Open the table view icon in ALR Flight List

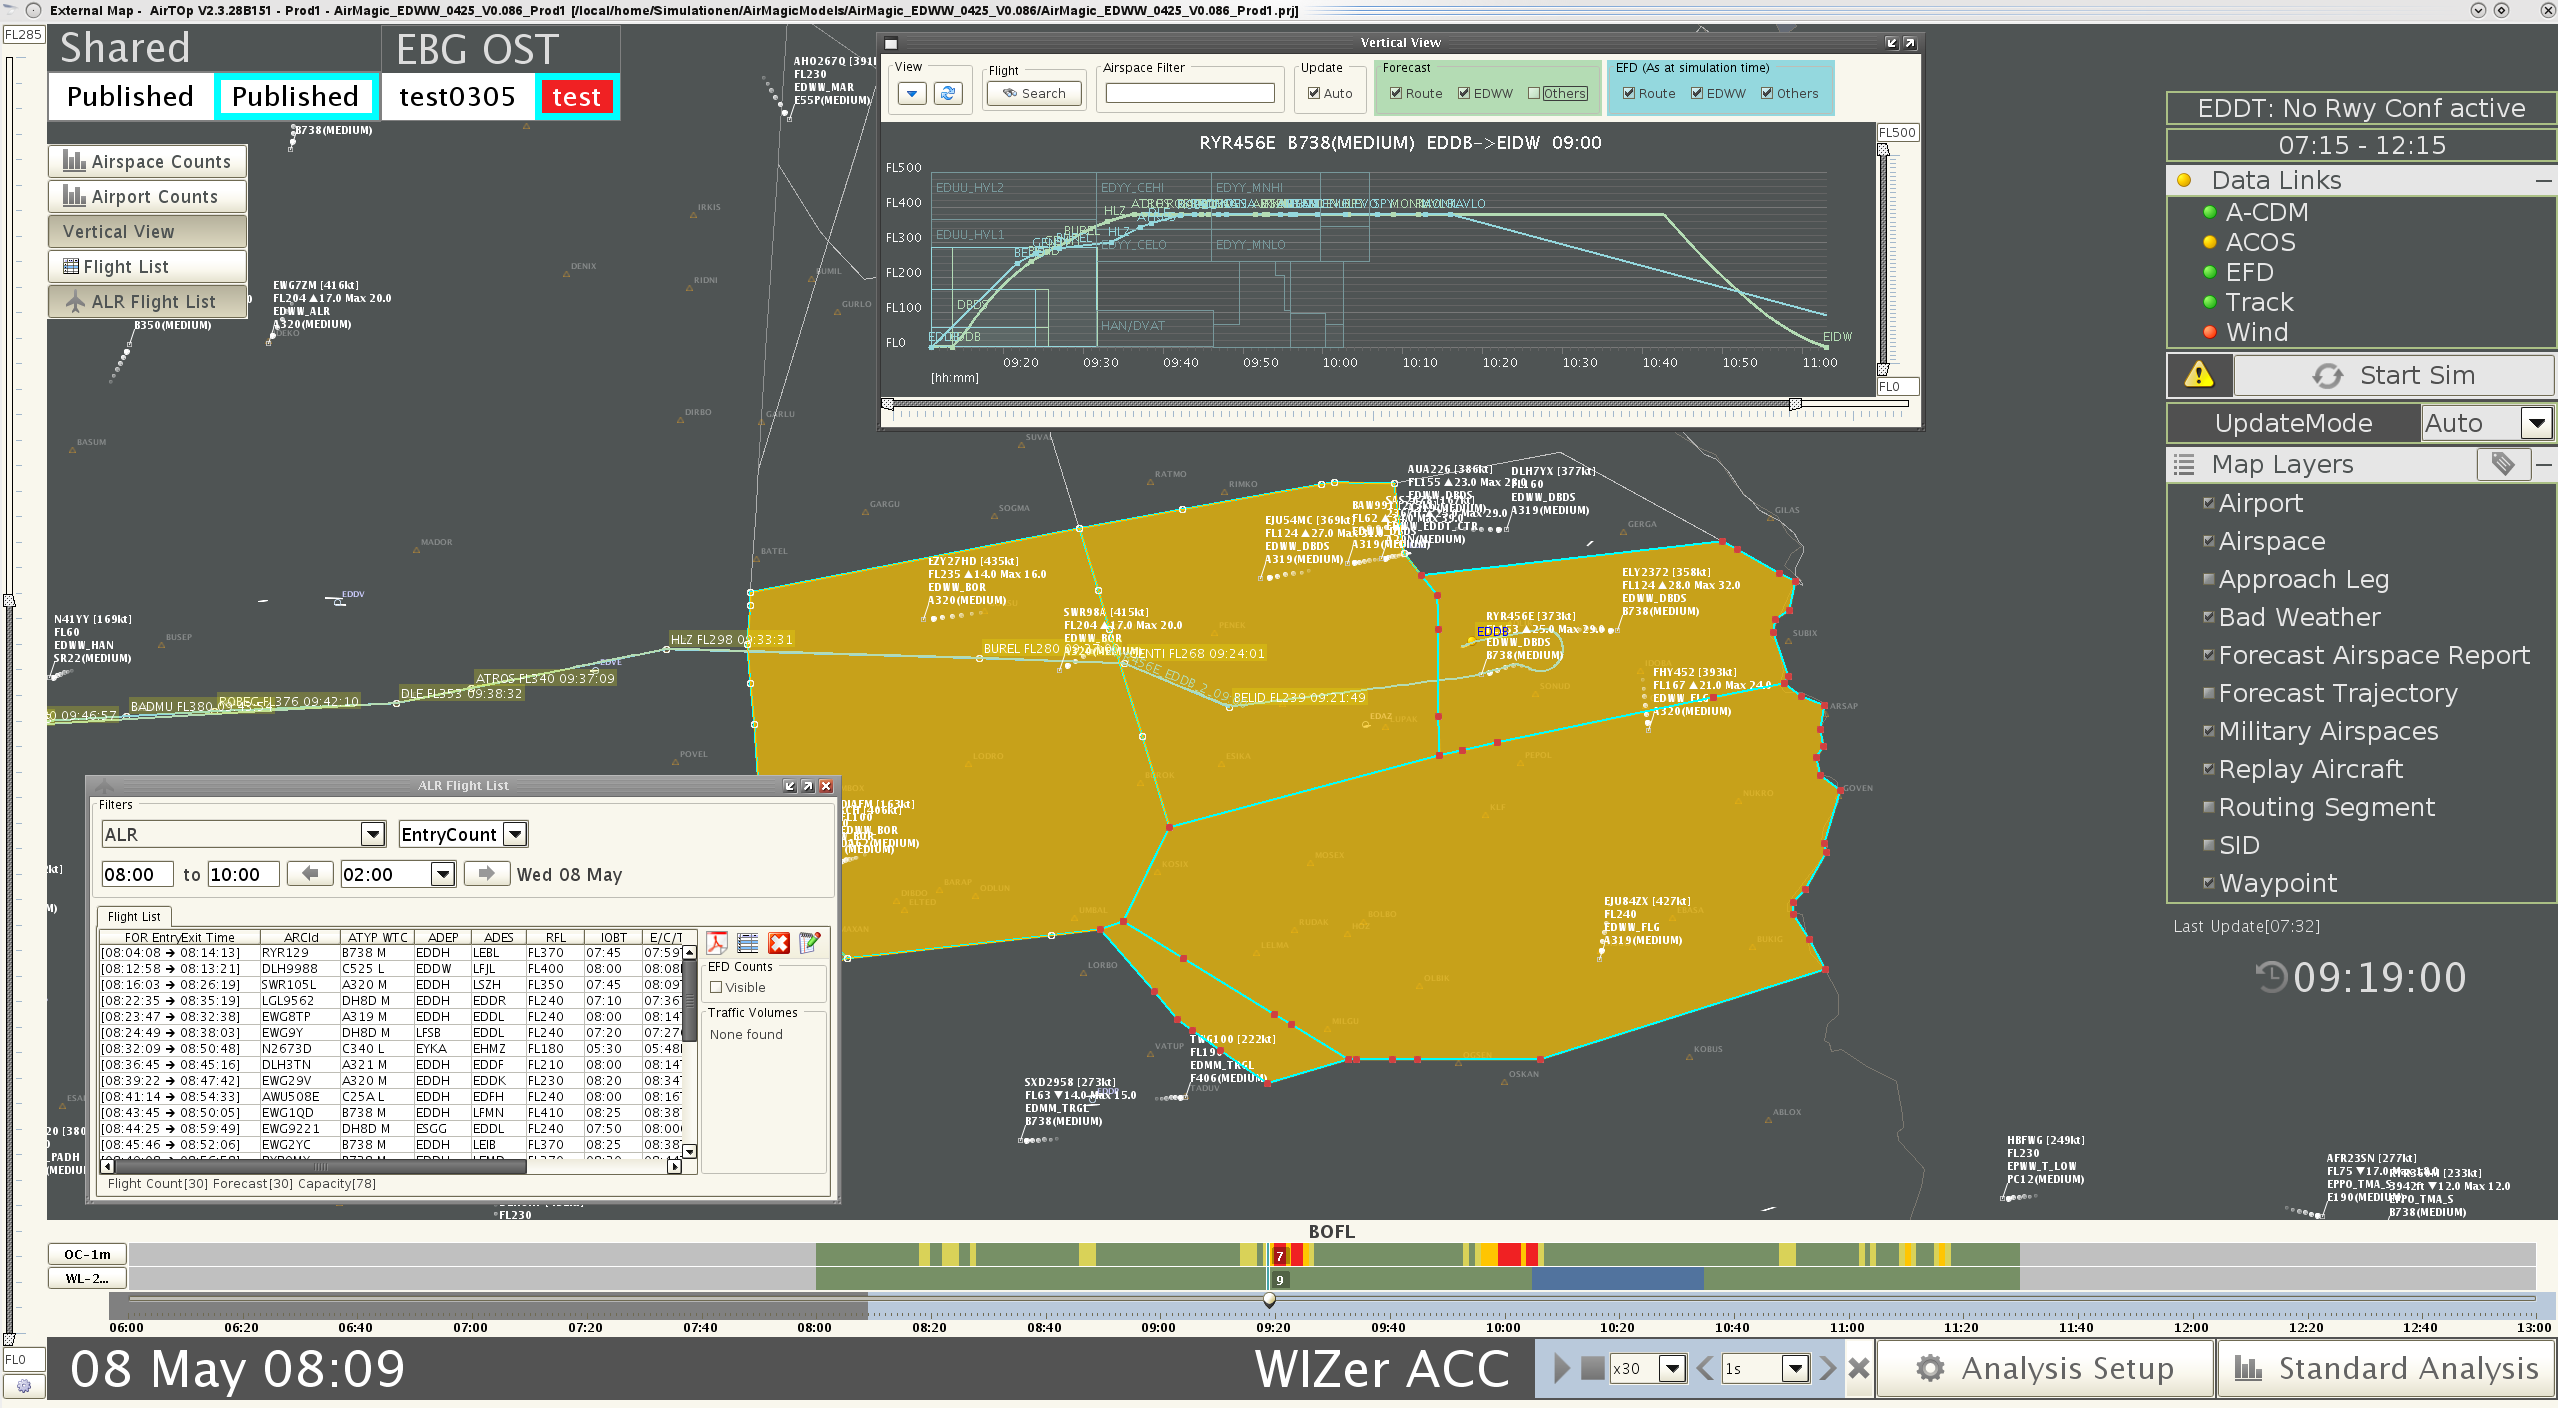point(747,943)
